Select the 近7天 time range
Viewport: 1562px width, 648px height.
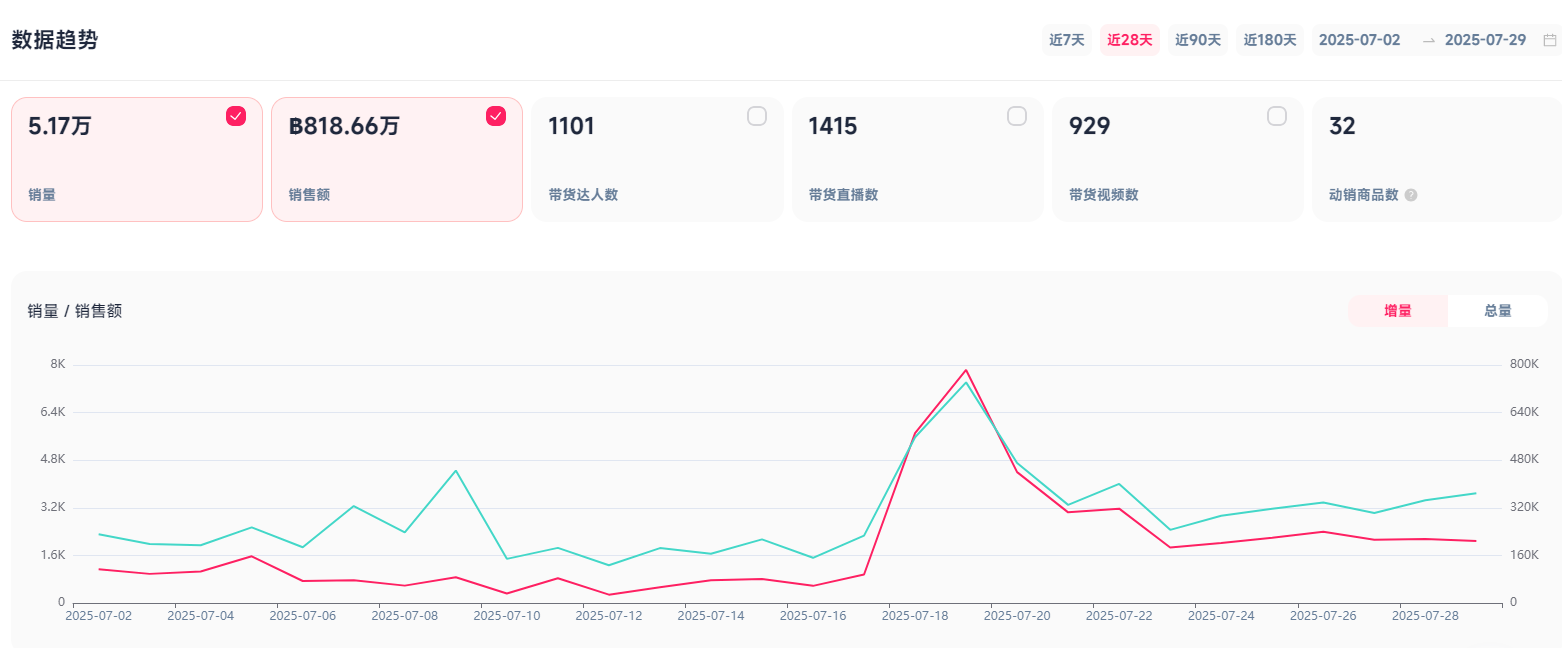pos(1067,40)
